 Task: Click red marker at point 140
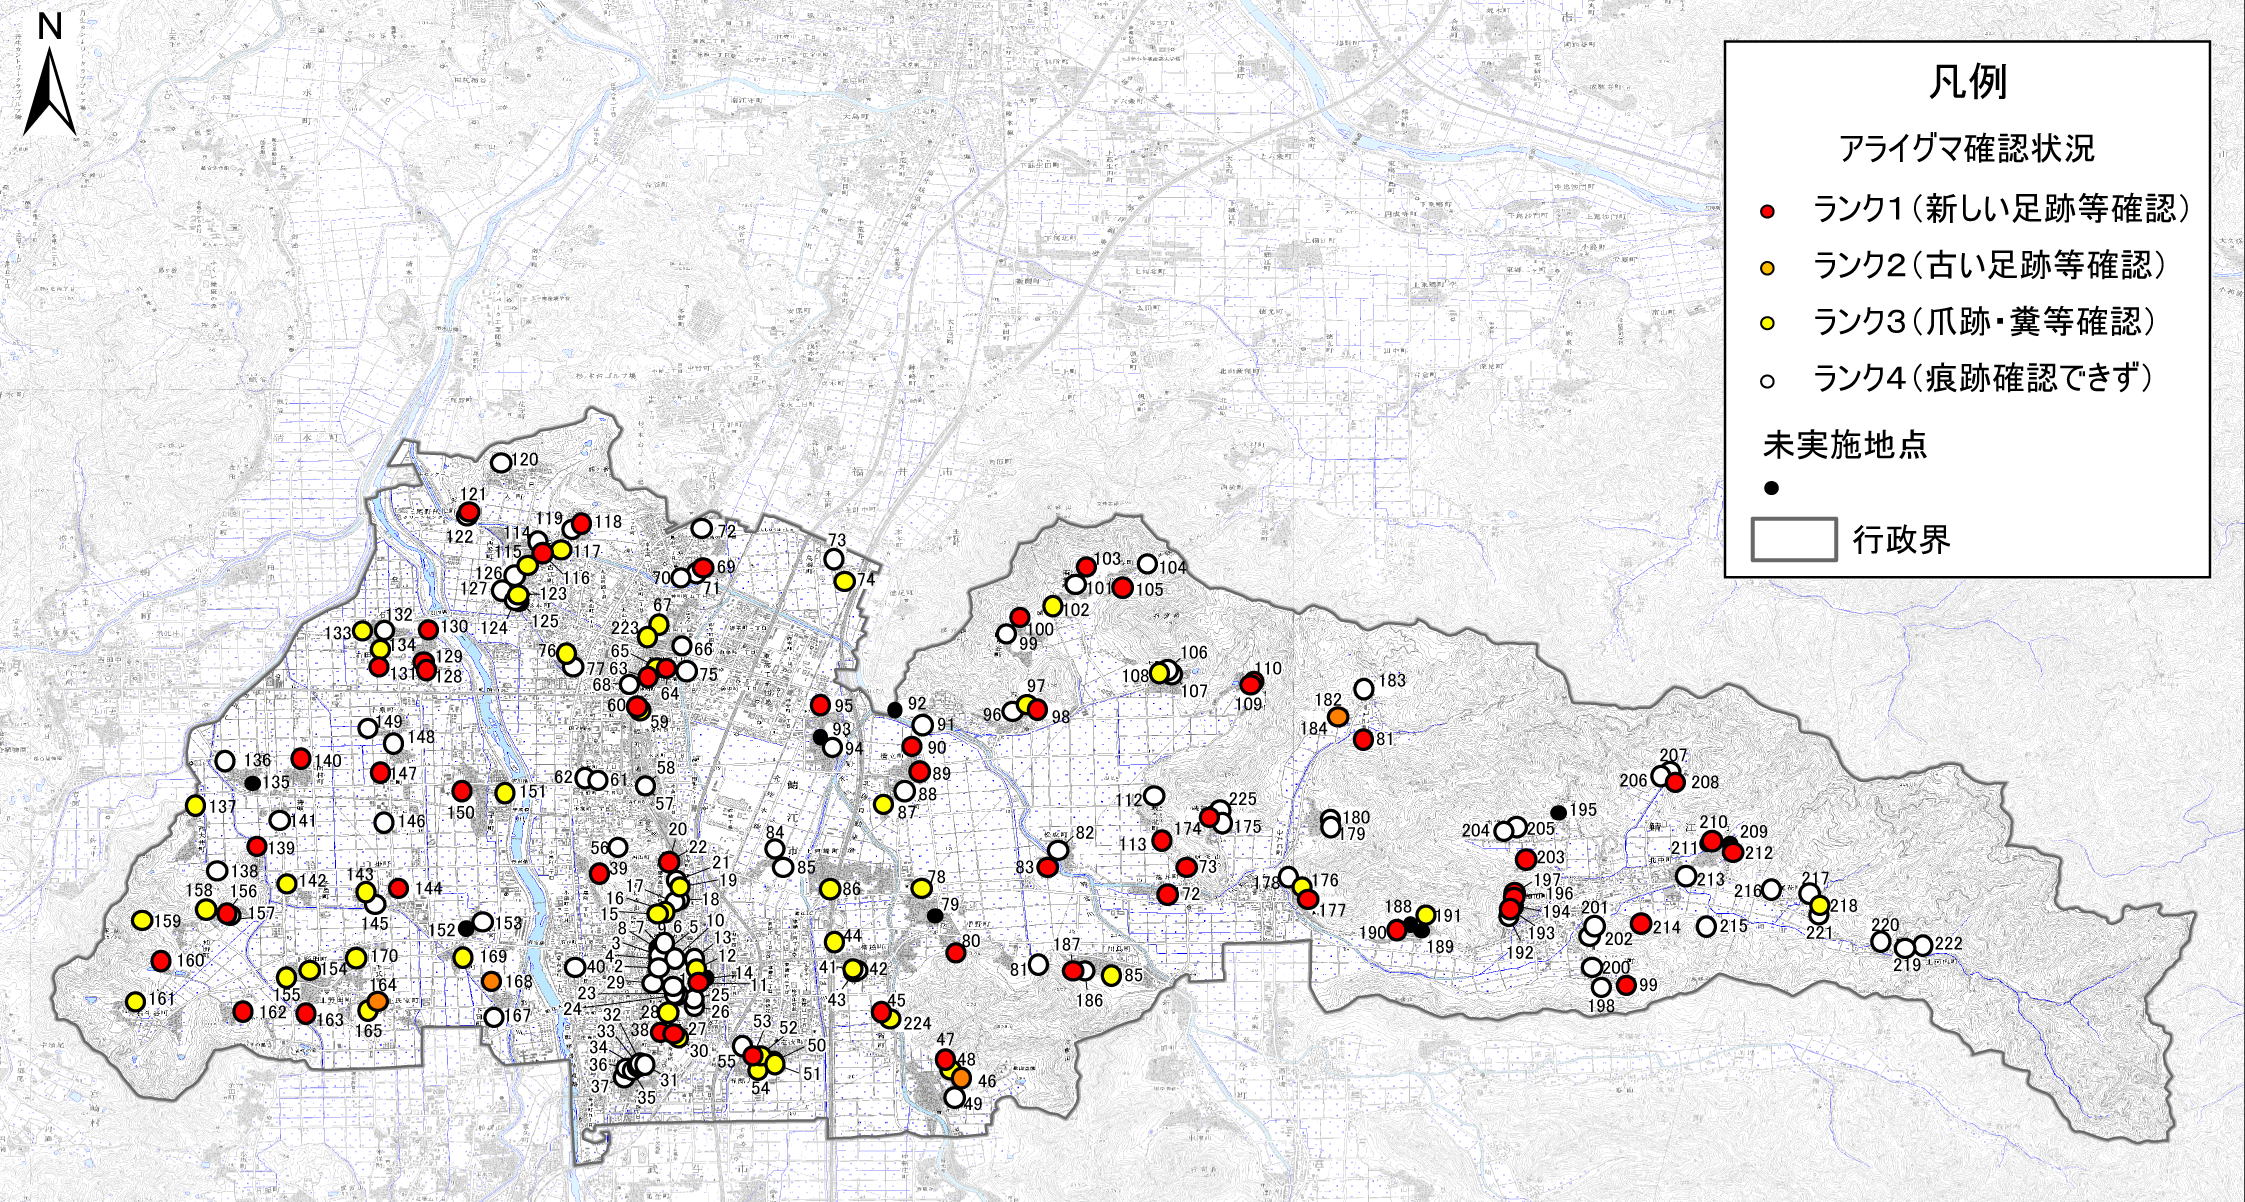click(301, 758)
